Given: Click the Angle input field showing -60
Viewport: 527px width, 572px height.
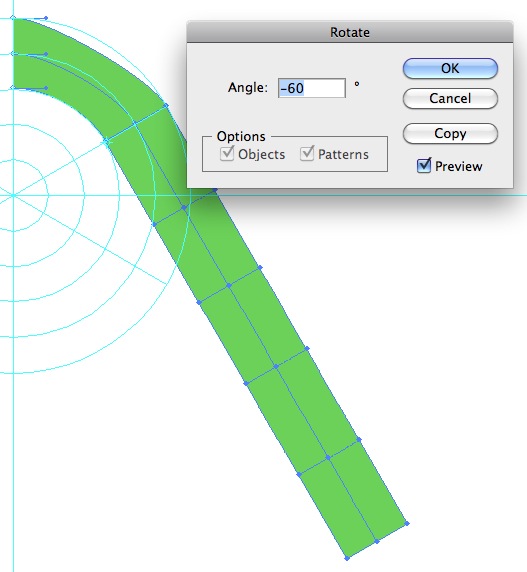Looking at the screenshot, I should (311, 88).
